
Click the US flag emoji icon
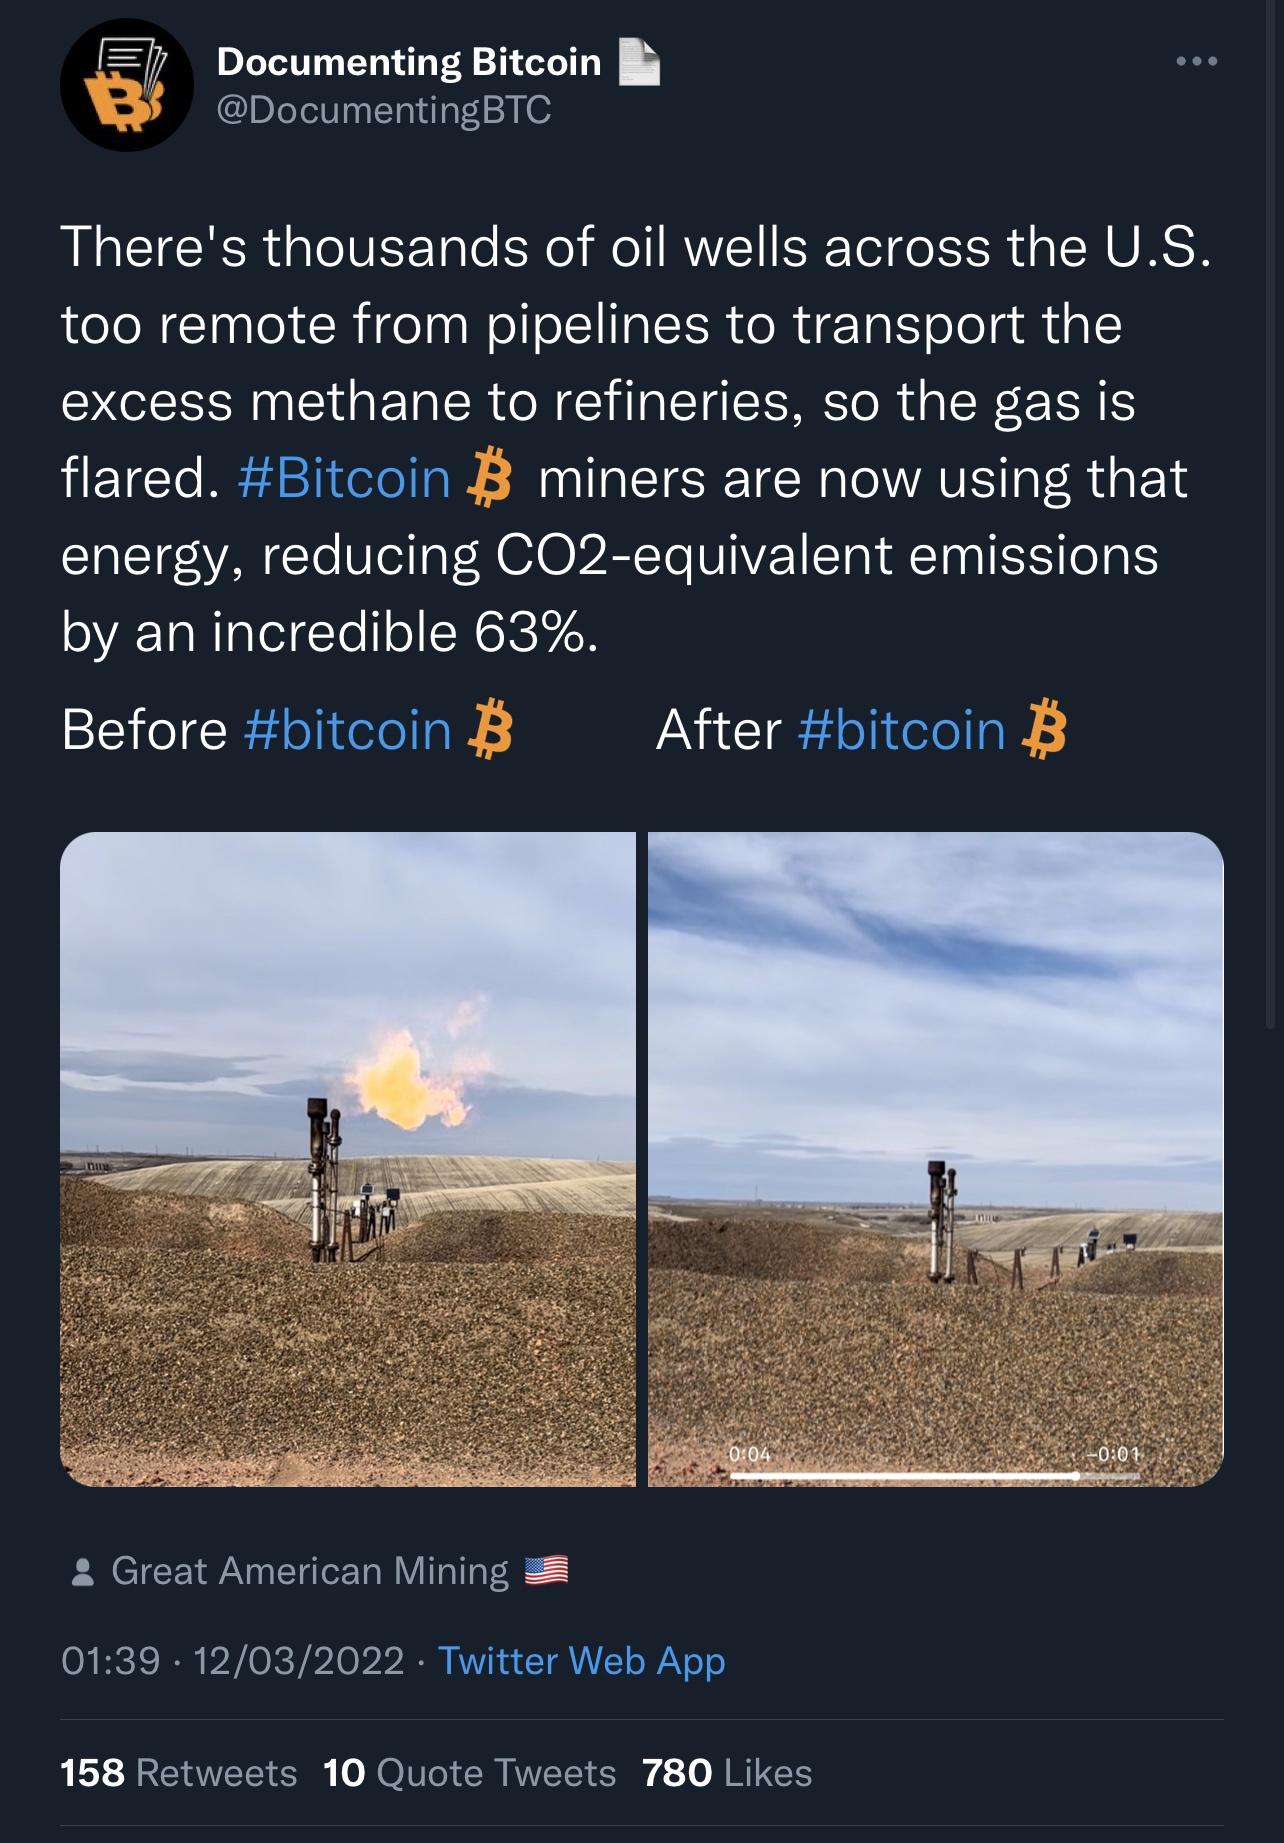click(x=546, y=1571)
